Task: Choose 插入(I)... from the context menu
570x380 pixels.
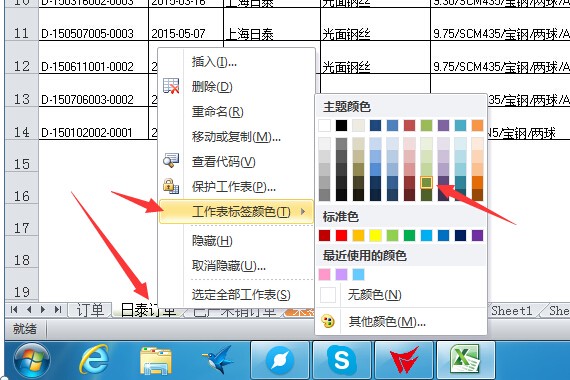Action: (x=214, y=62)
